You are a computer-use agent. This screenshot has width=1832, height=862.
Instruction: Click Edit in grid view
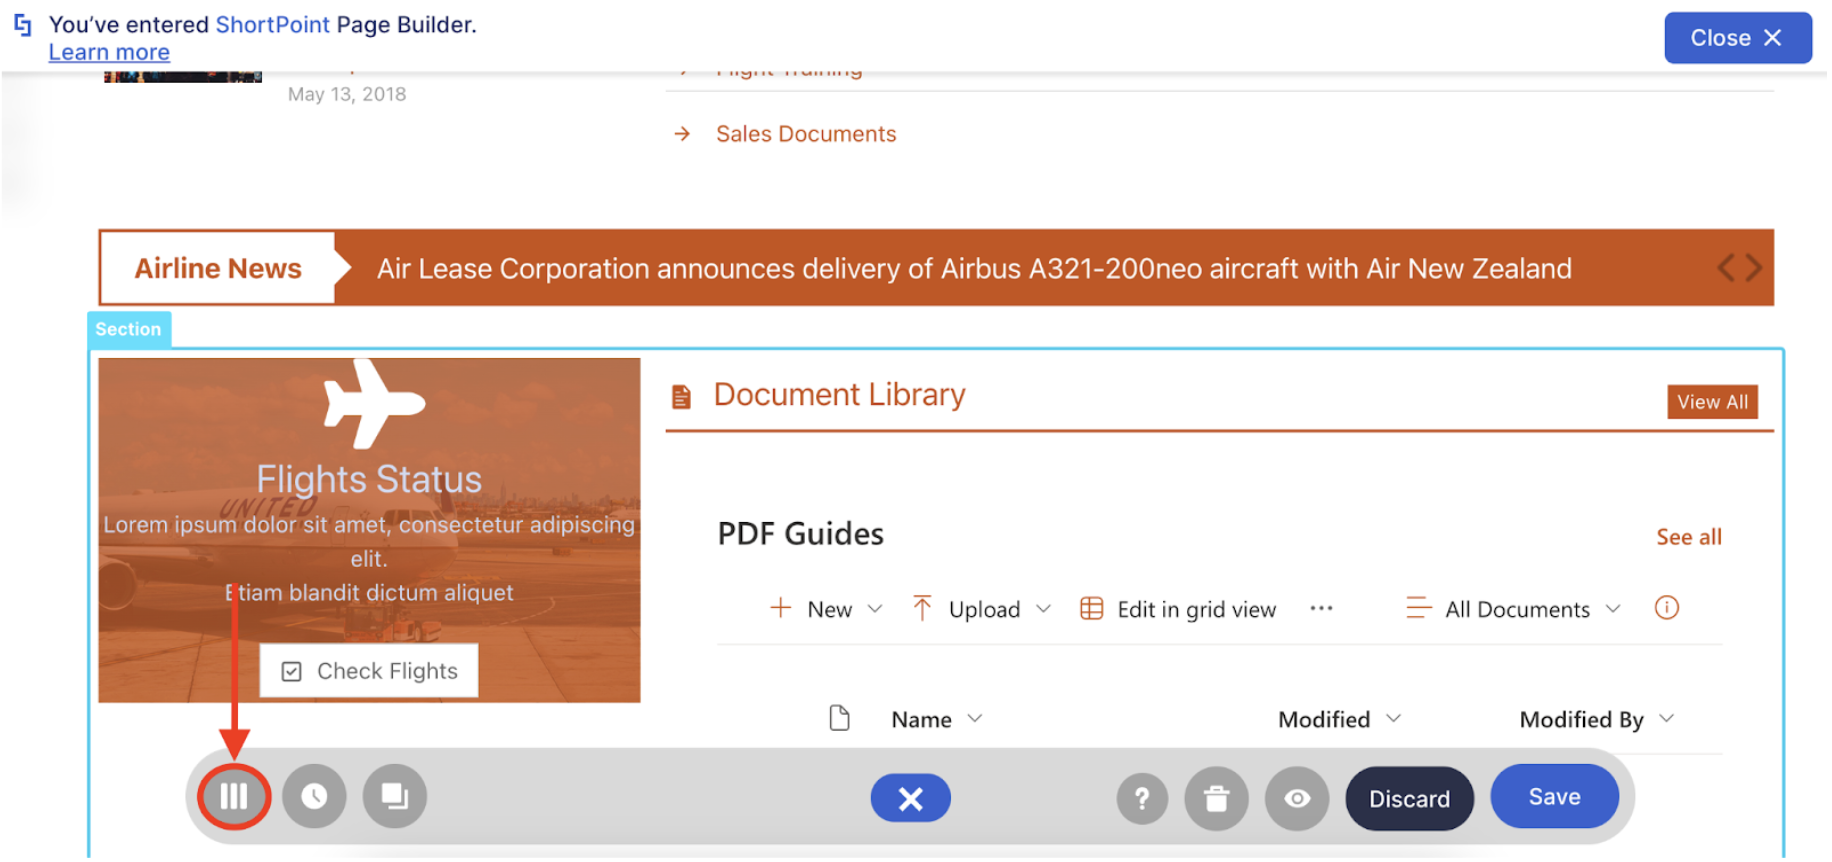coord(1178,609)
